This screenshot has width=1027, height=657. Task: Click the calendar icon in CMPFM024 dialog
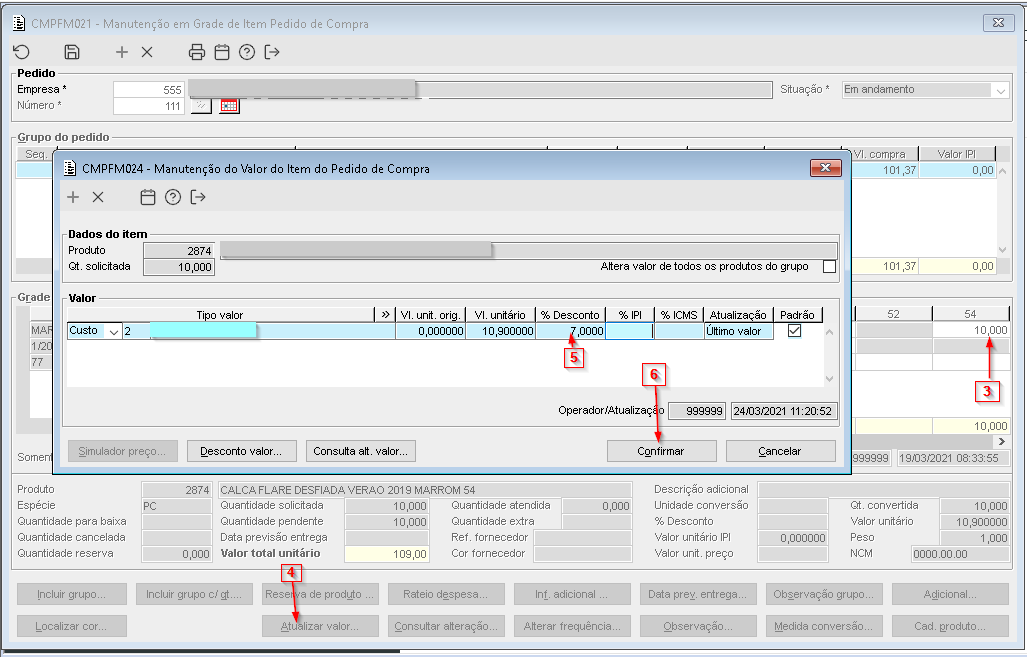(x=148, y=197)
